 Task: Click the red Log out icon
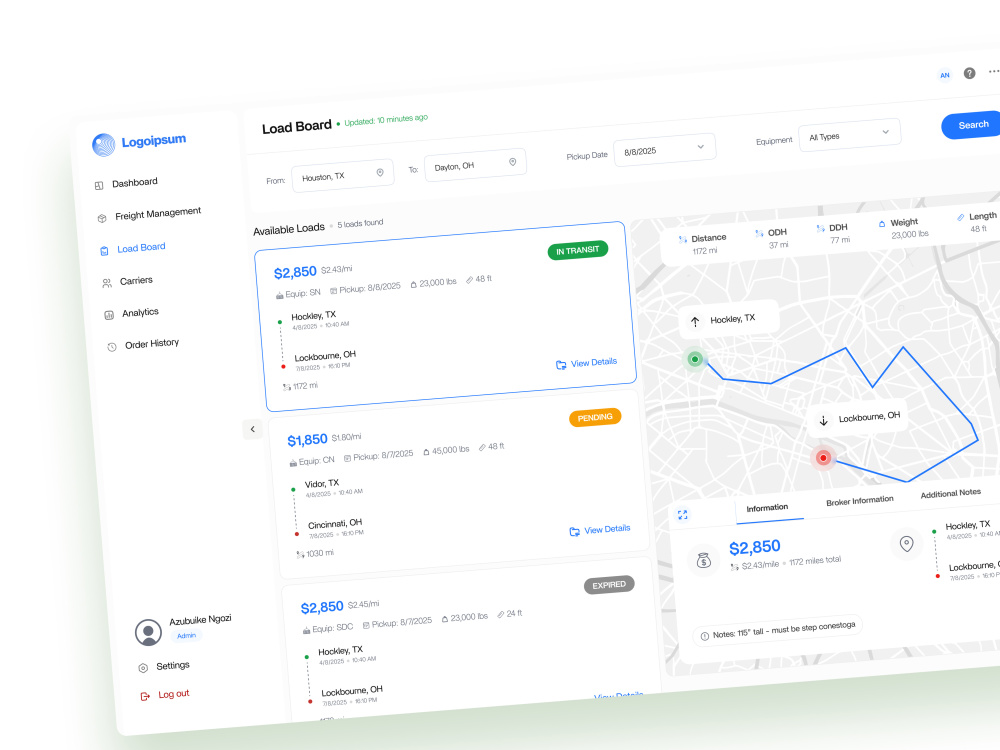point(145,696)
